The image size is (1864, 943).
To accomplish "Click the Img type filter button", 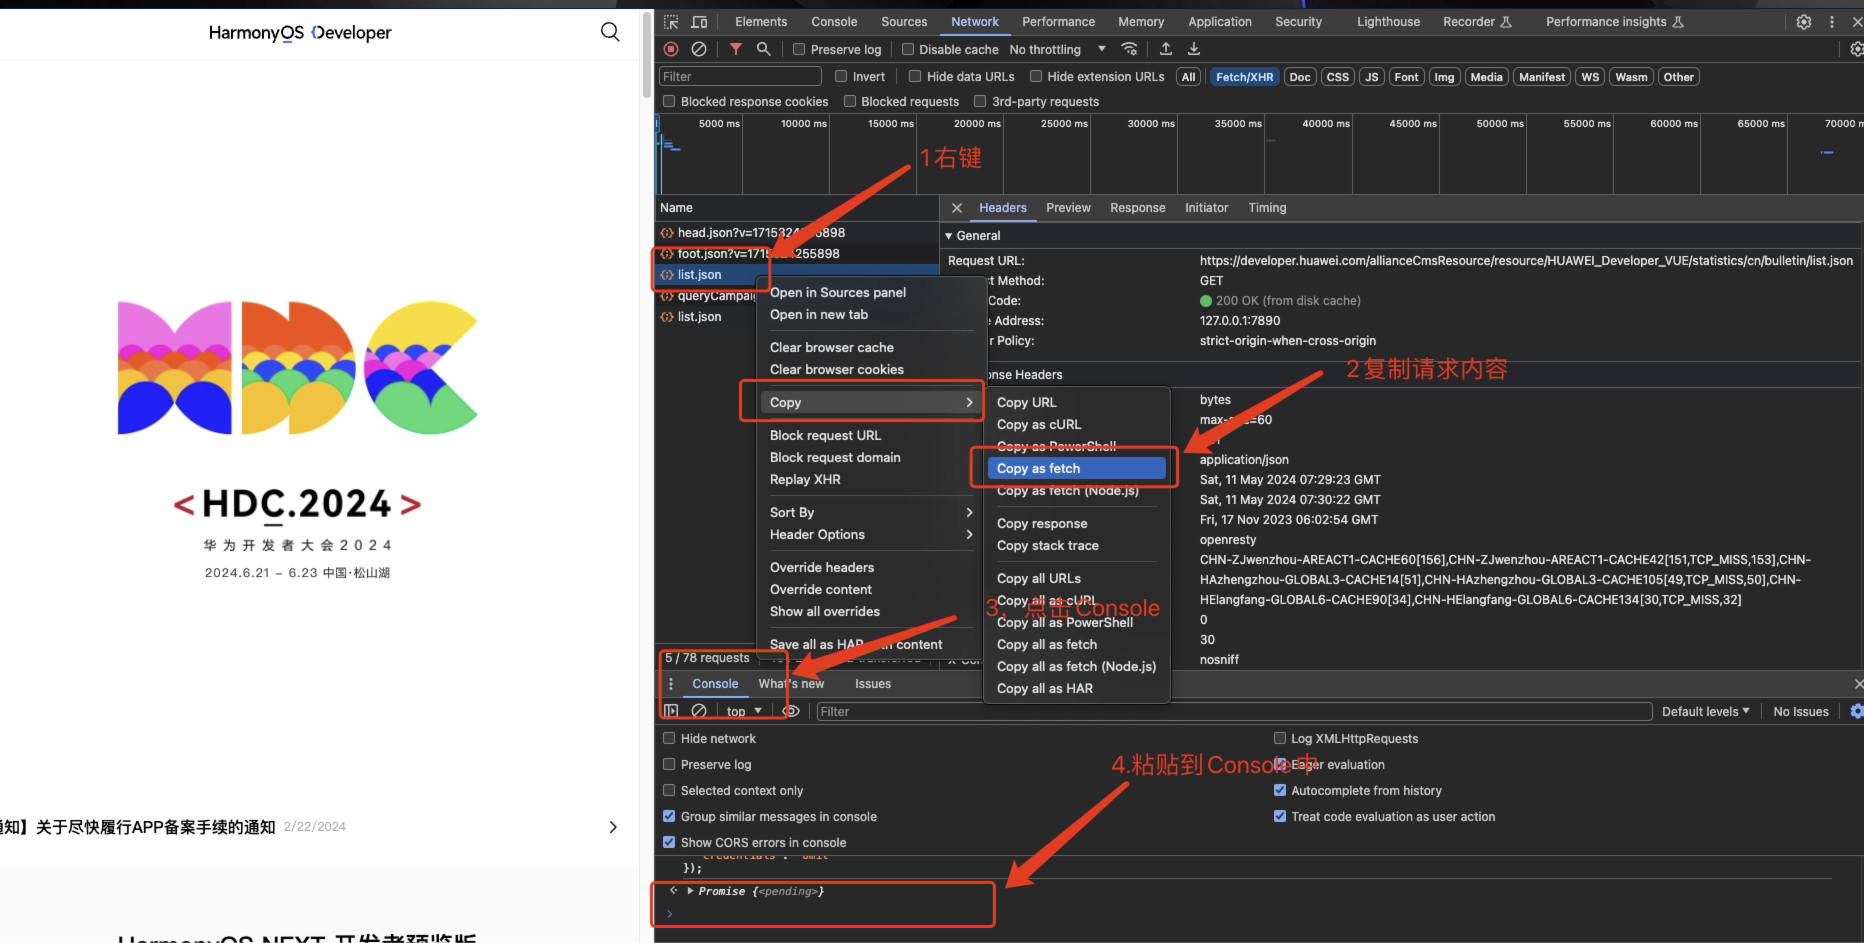I will point(1443,77).
